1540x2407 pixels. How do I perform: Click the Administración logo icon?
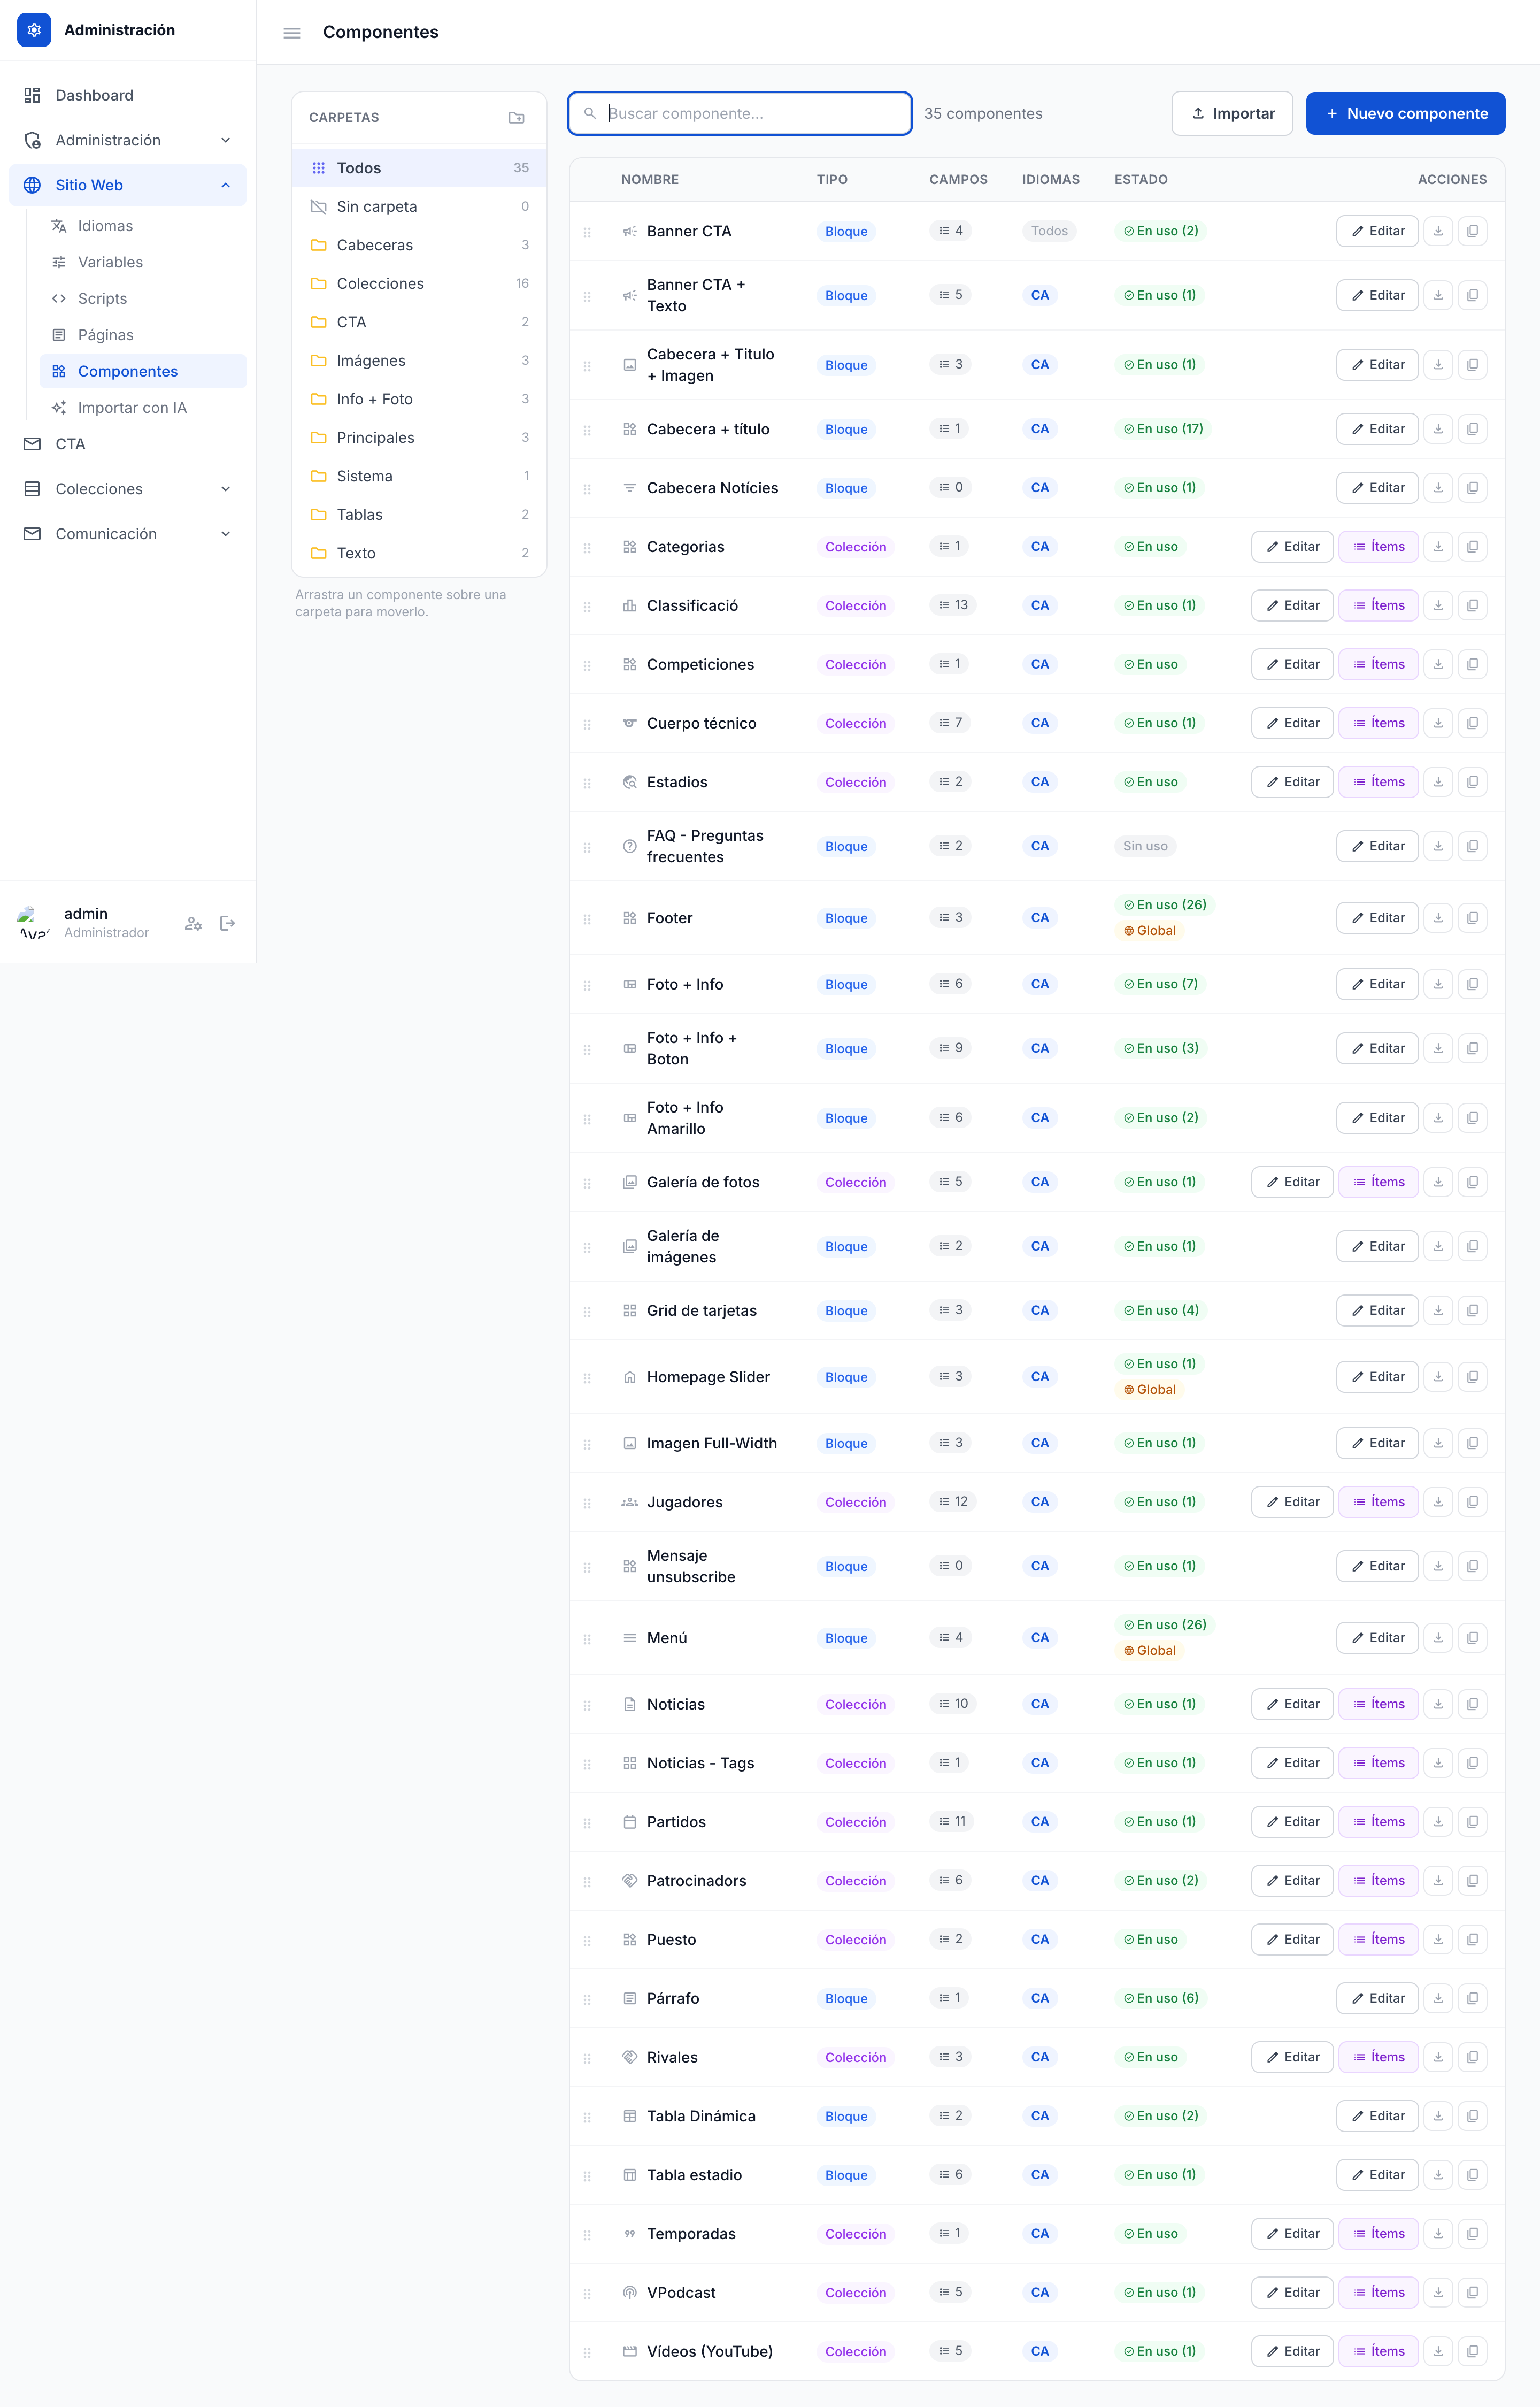coord(34,30)
